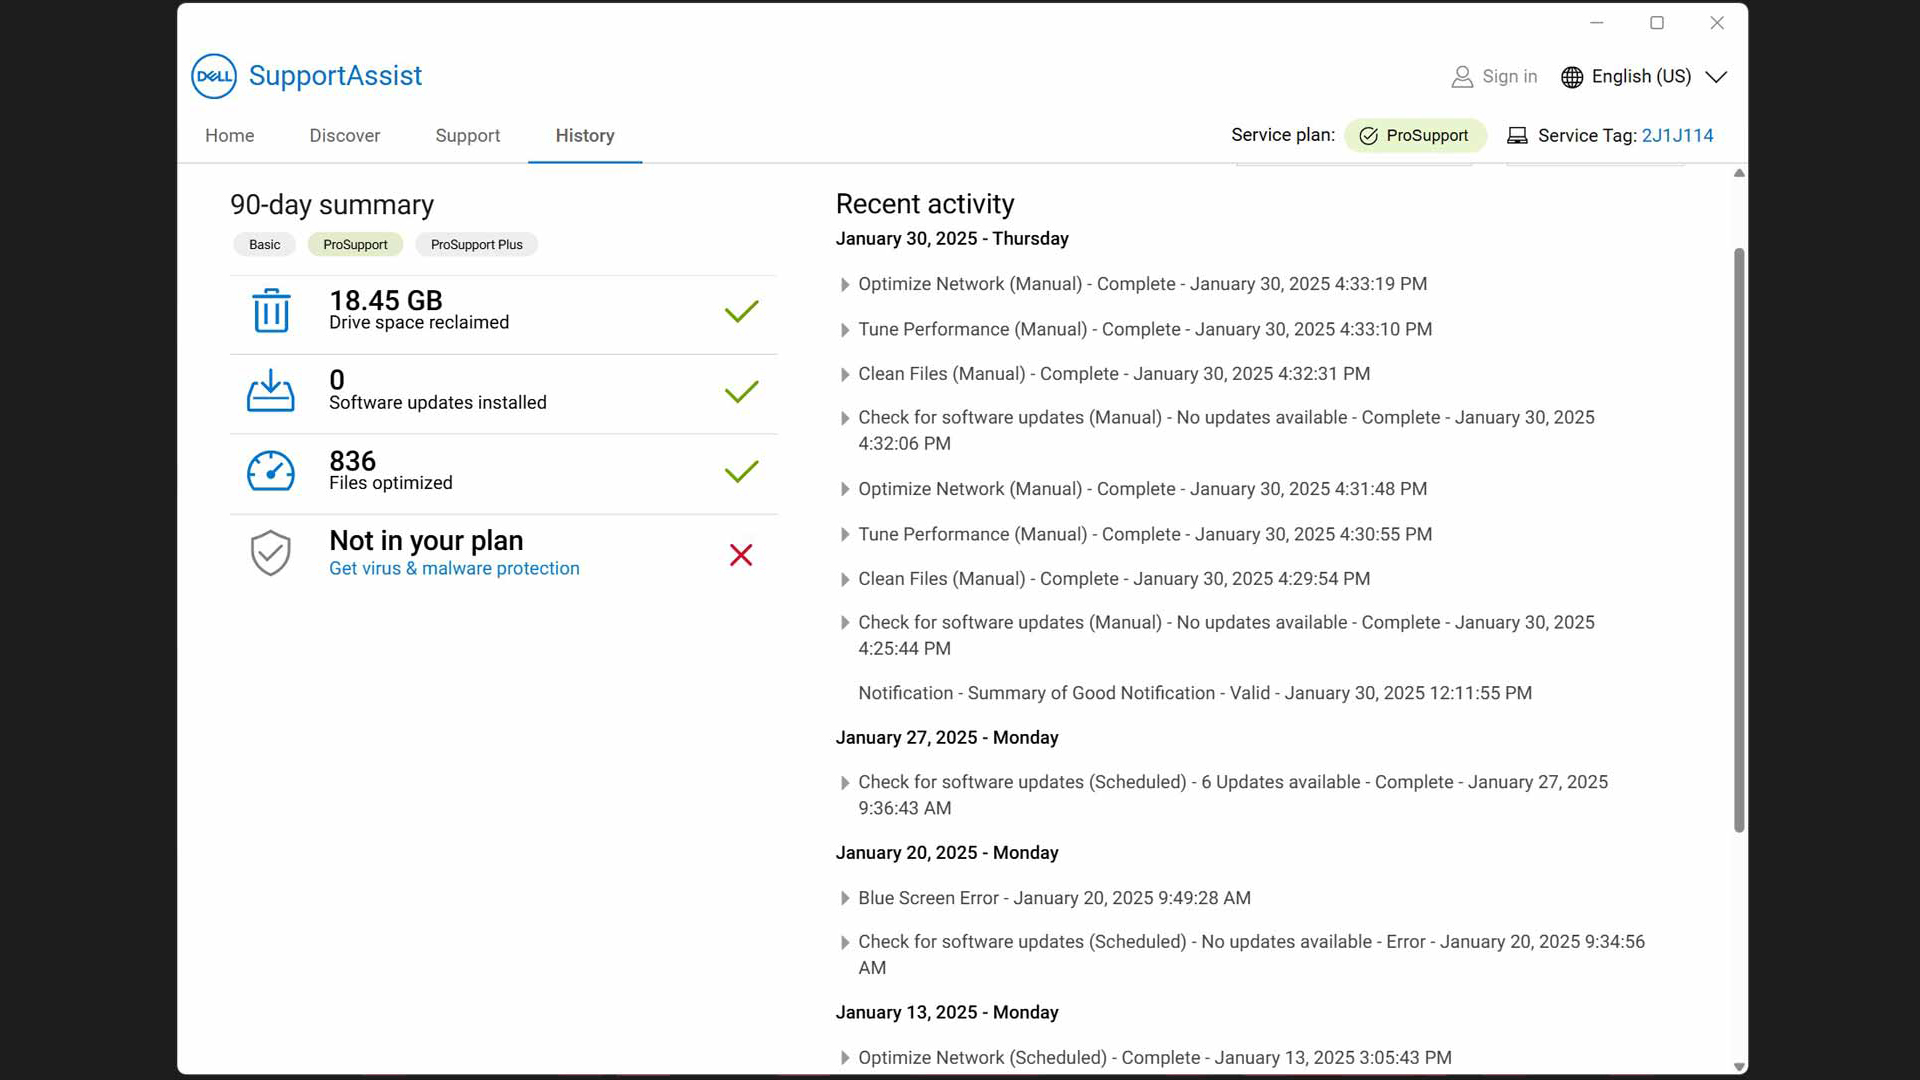Screen dimensions: 1920x1080
Task: Click the speedometer files optimized icon
Action: (x=271, y=471)
